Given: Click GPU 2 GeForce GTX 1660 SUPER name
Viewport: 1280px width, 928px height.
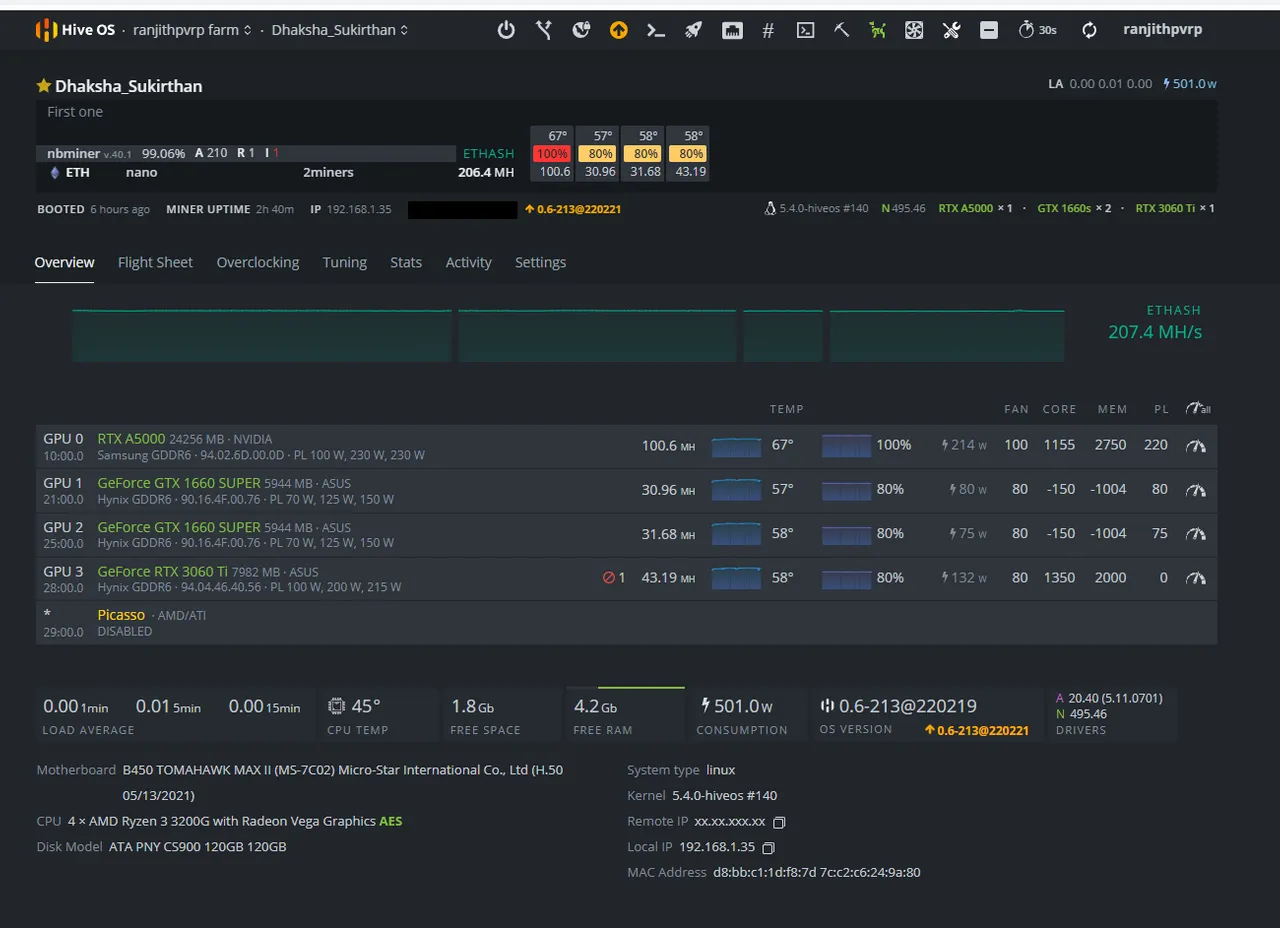Looking at the screenshot, I should click(179, 527).
